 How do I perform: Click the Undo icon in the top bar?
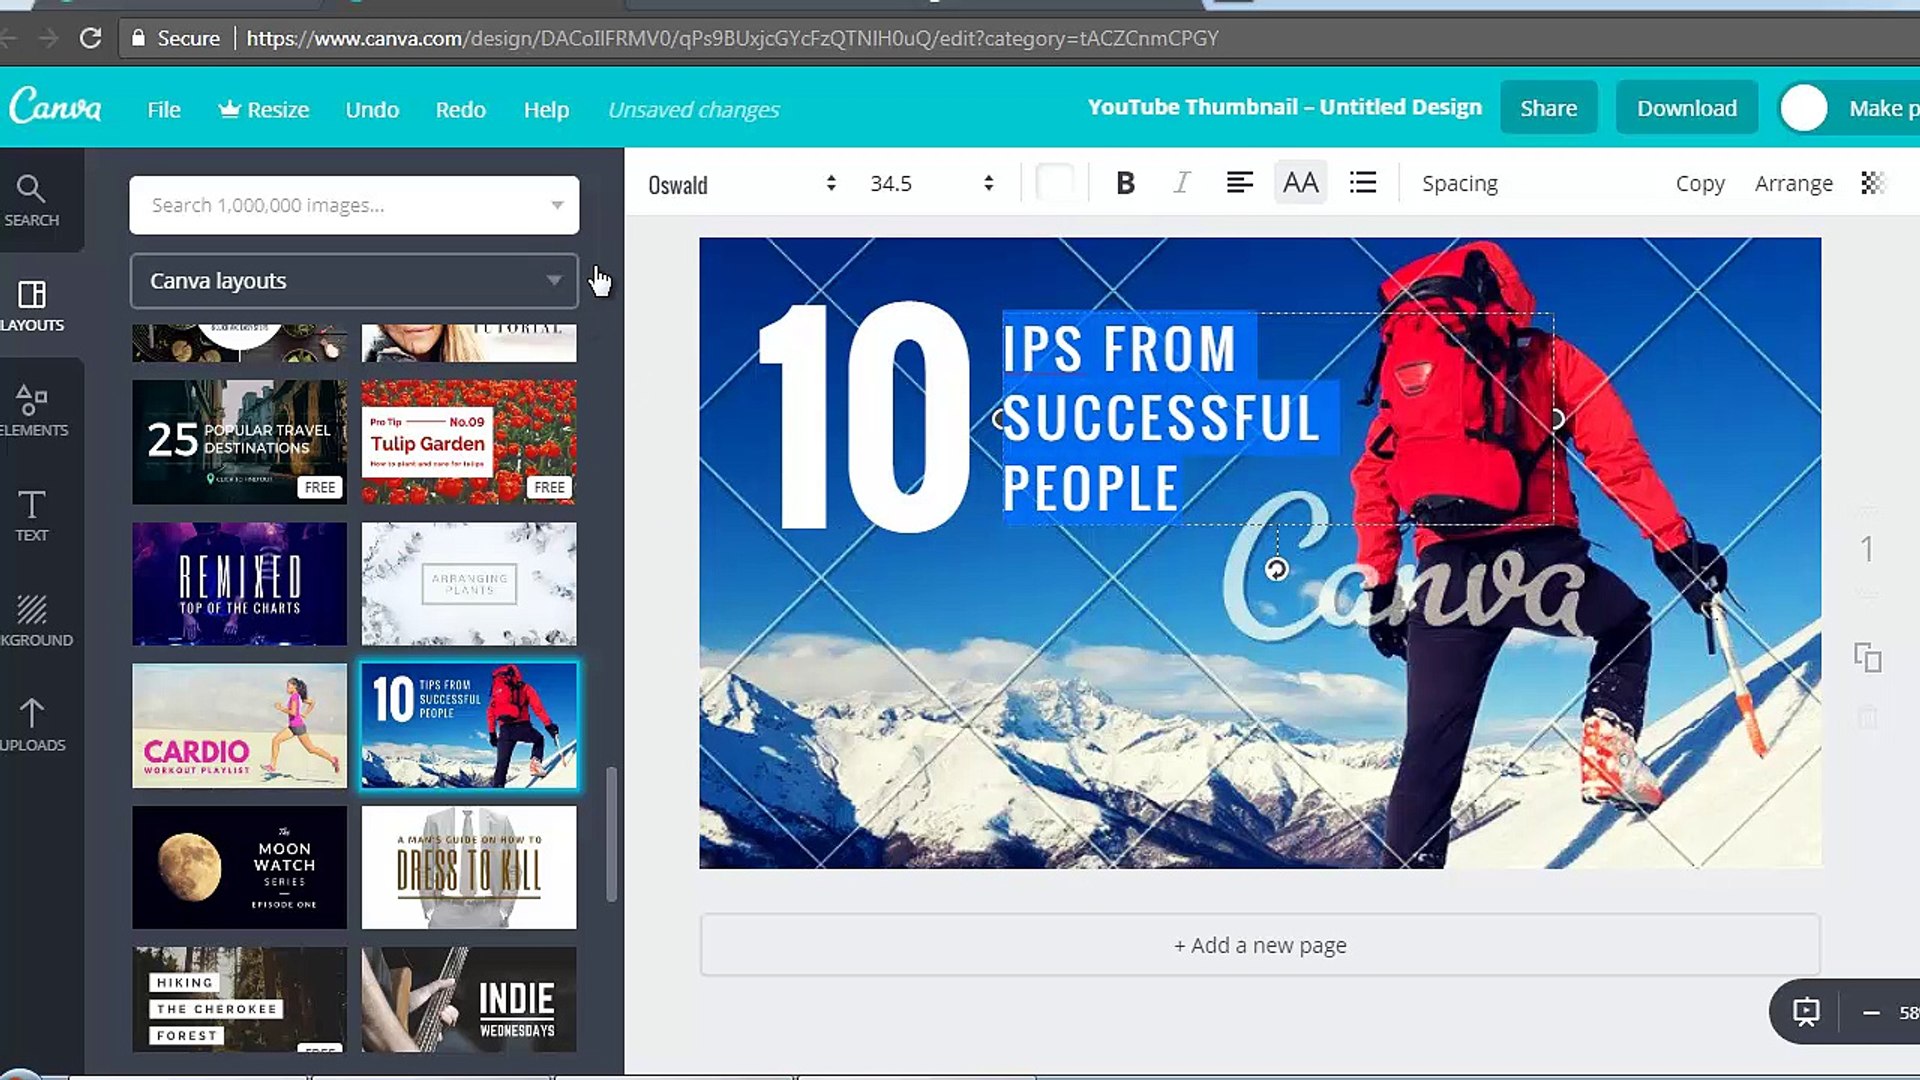coord(371,109)
